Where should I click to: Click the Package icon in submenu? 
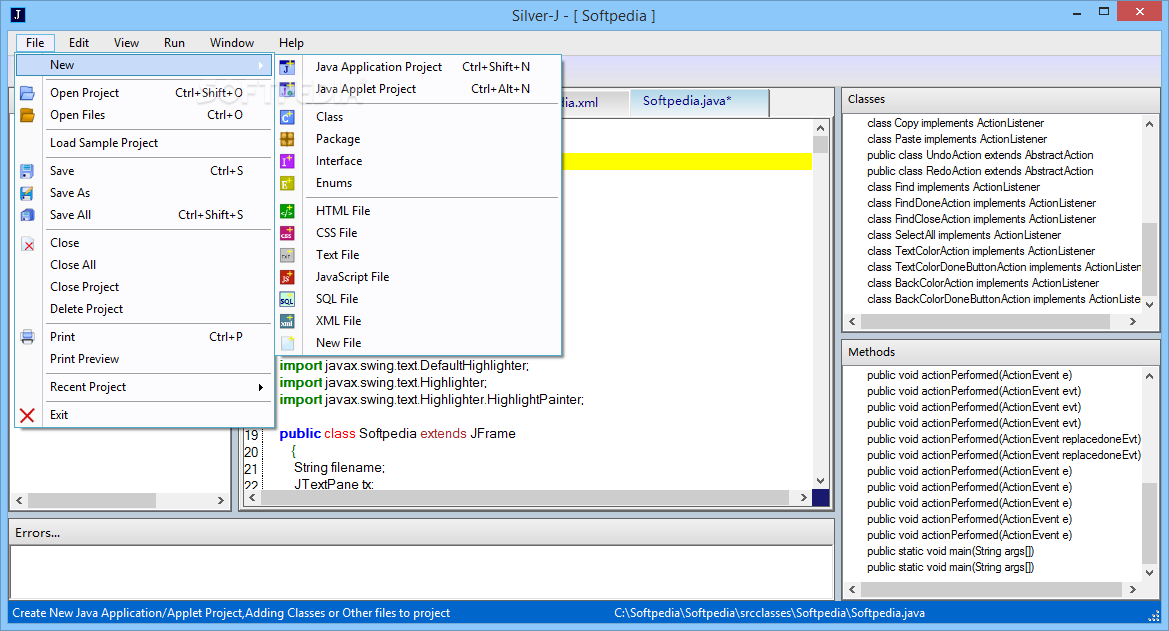pyautogui.click(x=287, y=139)
